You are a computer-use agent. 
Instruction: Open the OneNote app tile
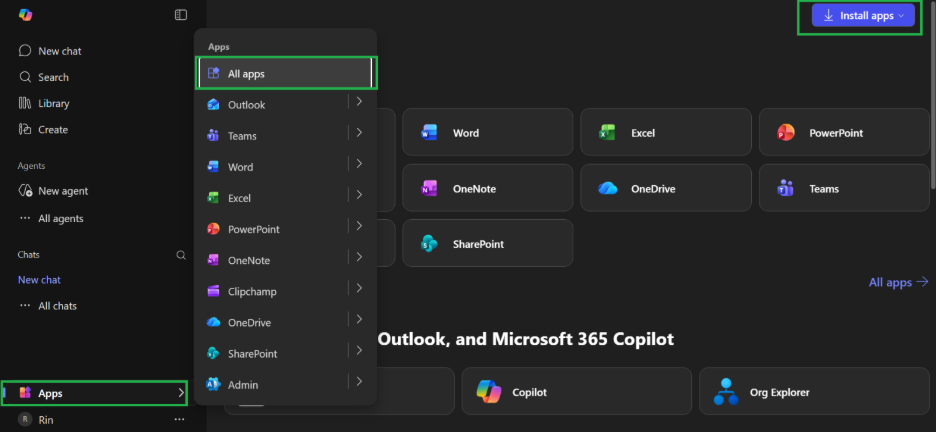(x=488, y=188)
